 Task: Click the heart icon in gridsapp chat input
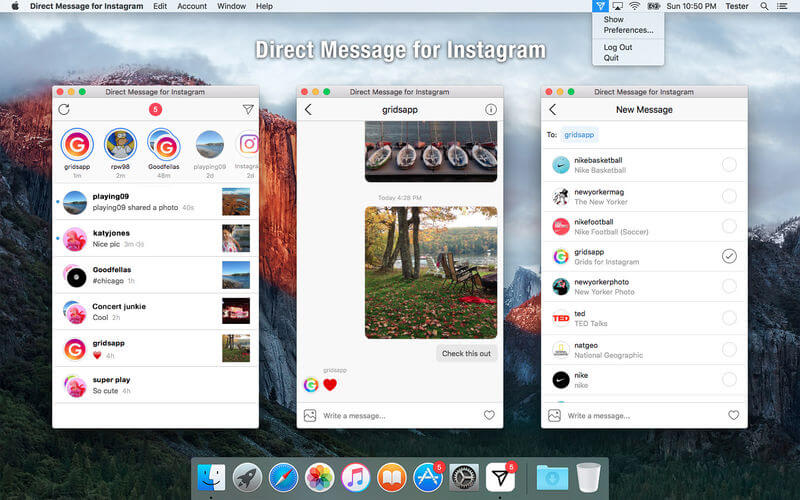tap(489, 415)
